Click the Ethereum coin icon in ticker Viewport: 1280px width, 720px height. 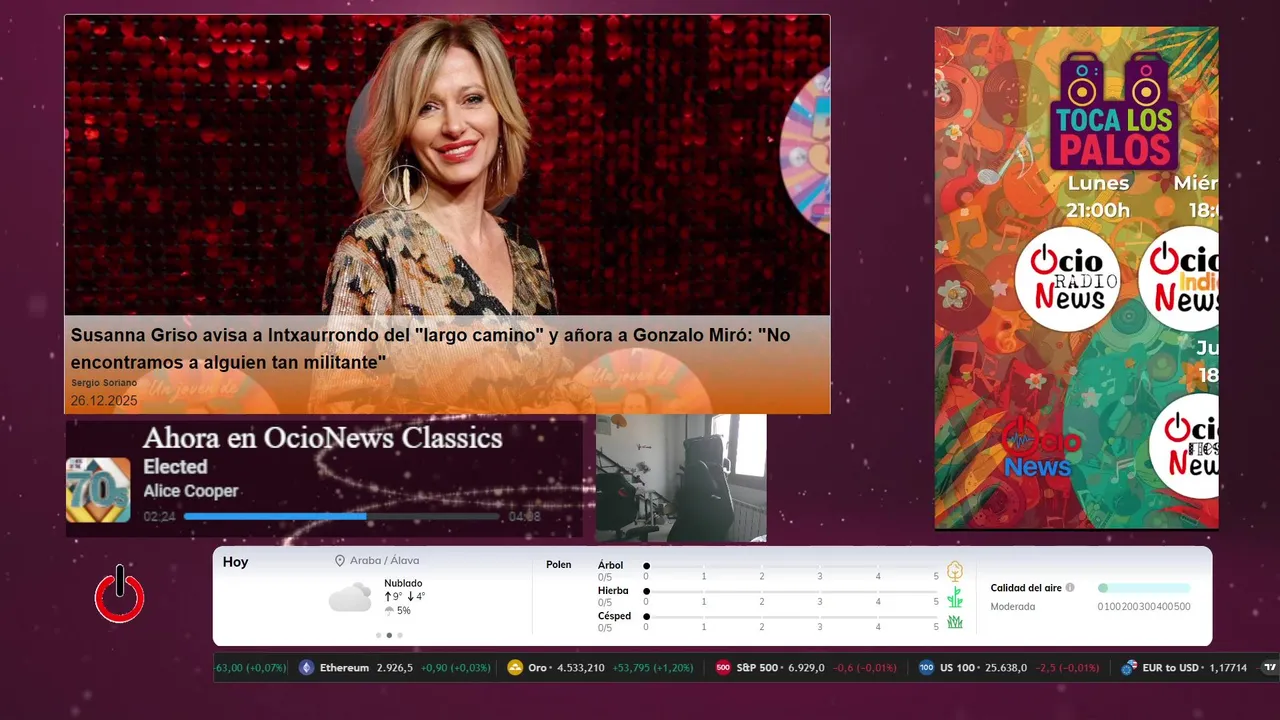[307, 668]
